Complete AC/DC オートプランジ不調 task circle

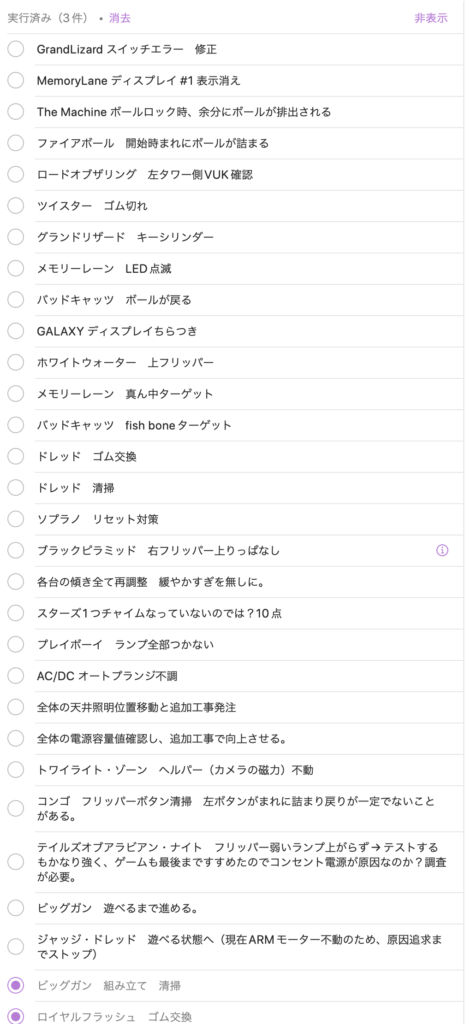point(16,676)
